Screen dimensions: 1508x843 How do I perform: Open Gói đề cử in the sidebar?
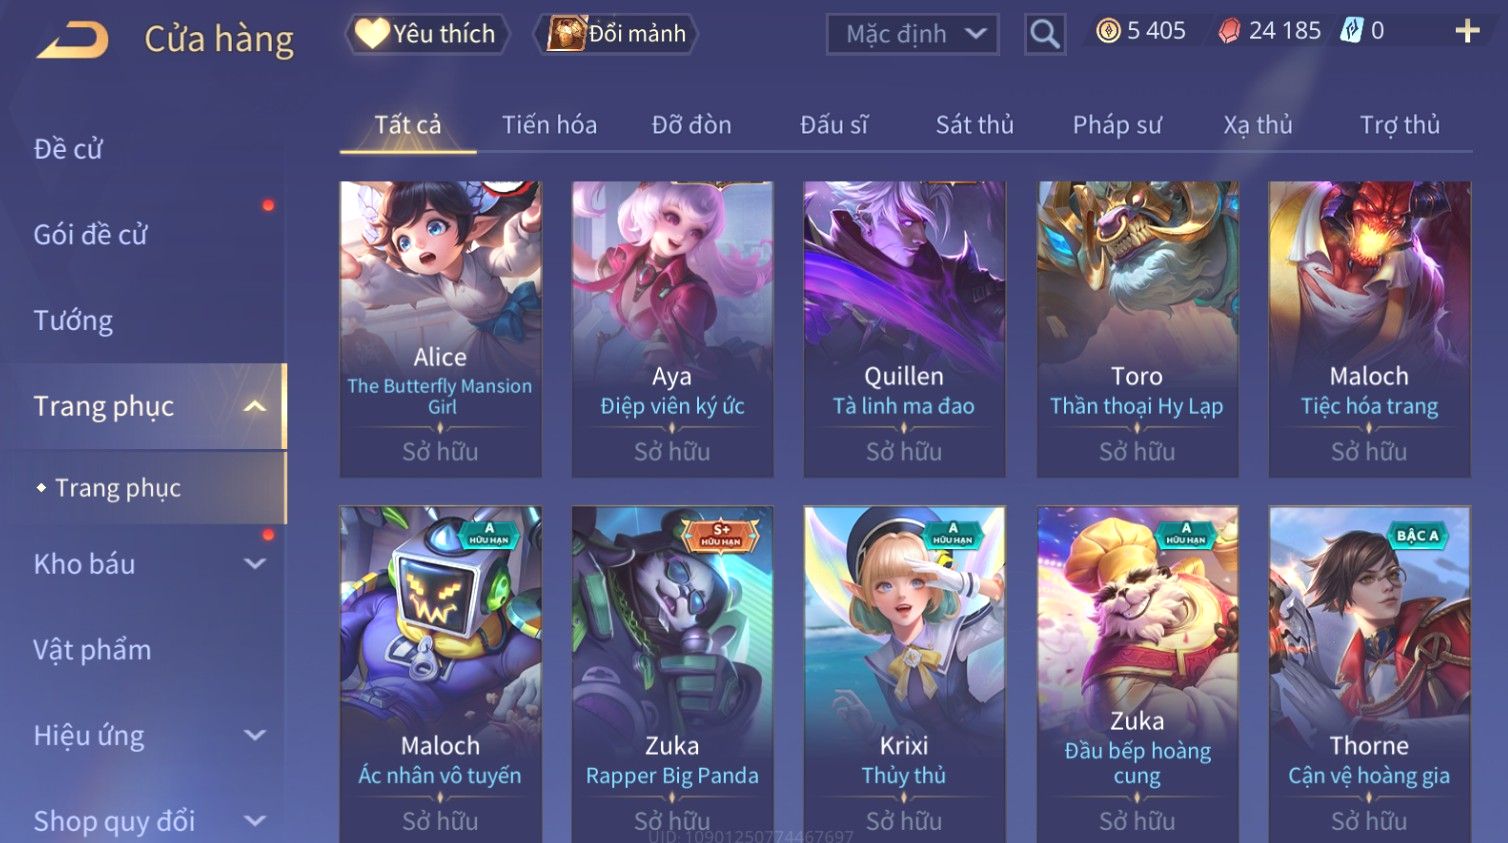tap(90, 235)
